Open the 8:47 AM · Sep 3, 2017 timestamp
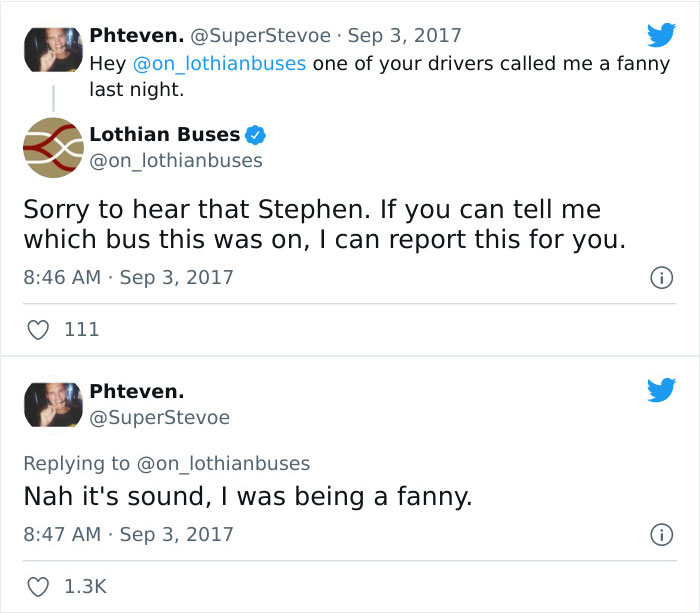Image resolution: width=700 pixels, height=613 pixels. [128, 534]
